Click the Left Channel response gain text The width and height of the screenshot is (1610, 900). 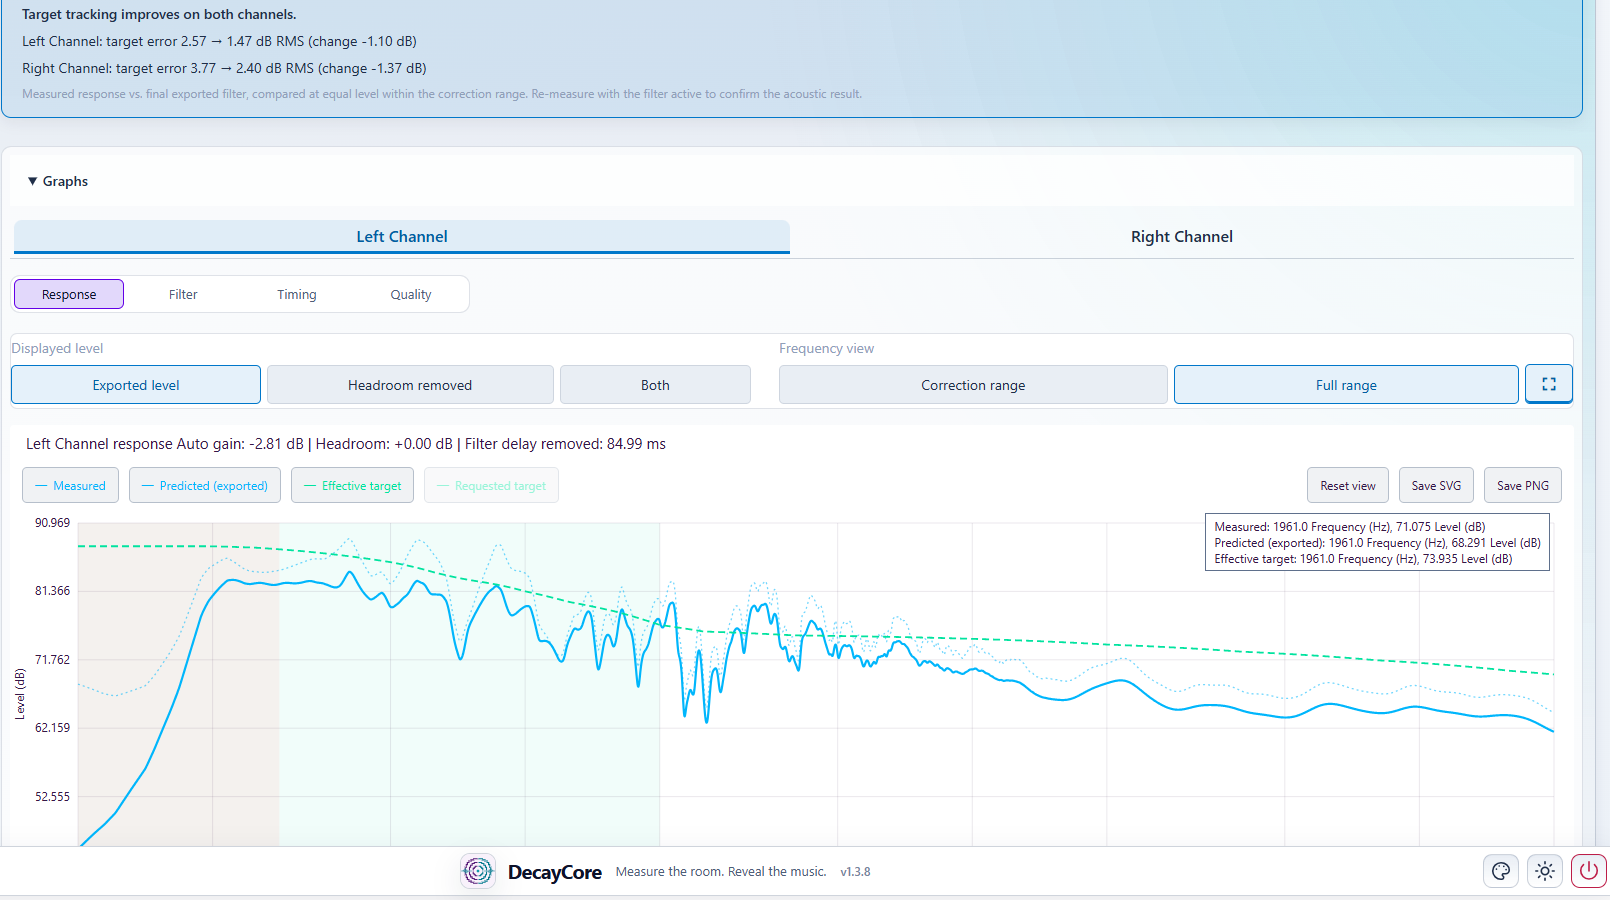click(x=346, y=444)
